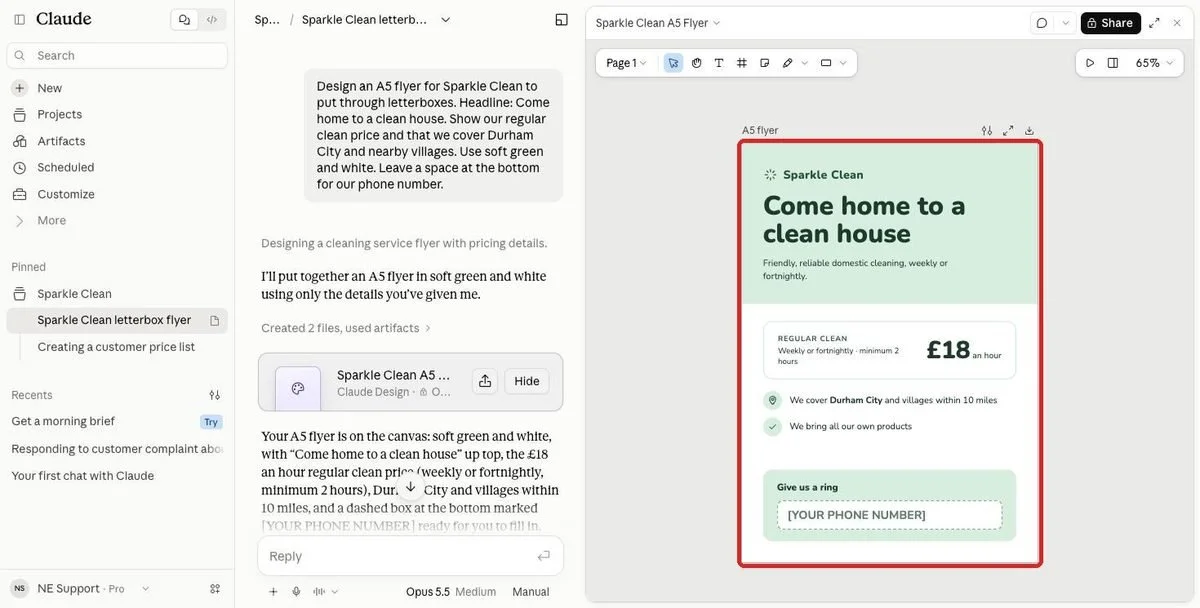Screen dimensions: 1200x608
Task: Click the Hide button on artifact card
Action: coord(527,381)
